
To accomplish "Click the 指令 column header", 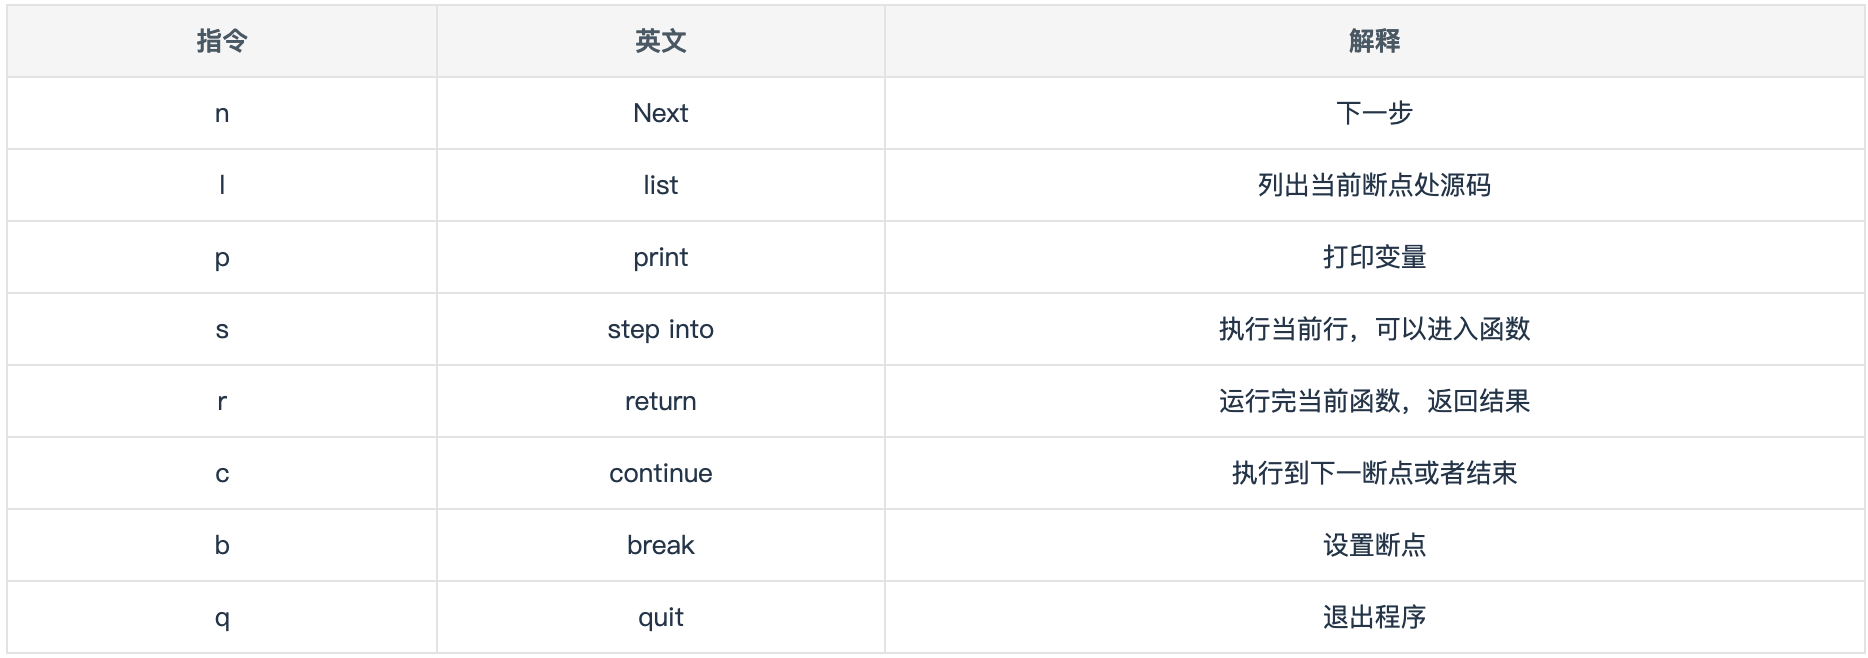I will click(222, 41).
